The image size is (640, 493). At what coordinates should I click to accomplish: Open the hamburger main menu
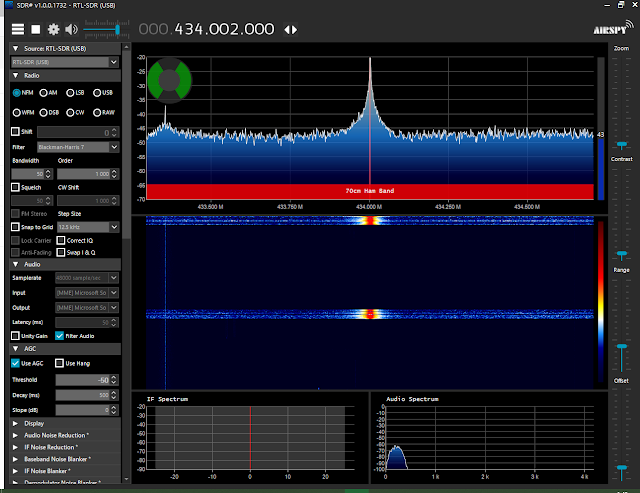pos(18,29)
